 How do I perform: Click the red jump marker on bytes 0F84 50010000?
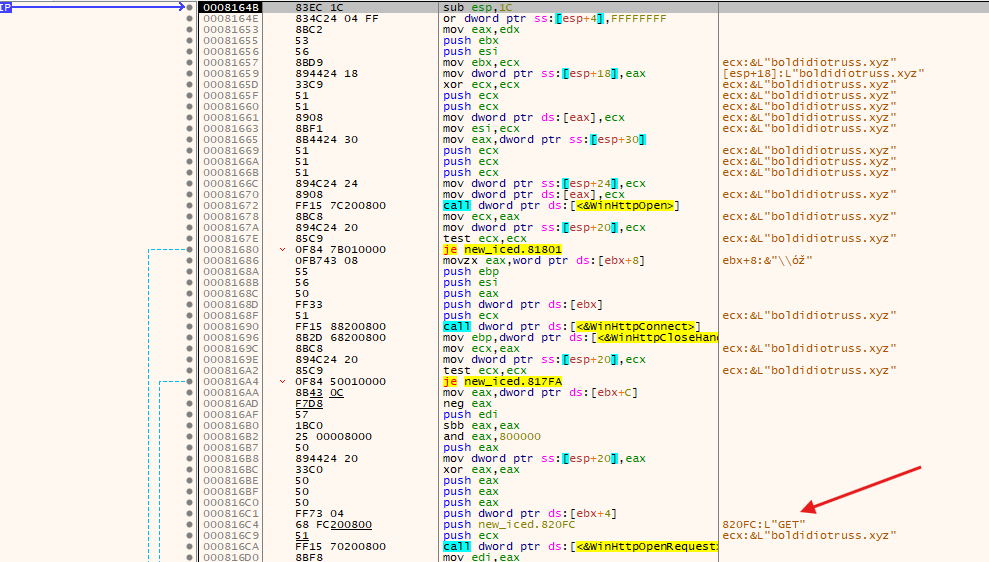pyautogui.click(x=283, y=382)
